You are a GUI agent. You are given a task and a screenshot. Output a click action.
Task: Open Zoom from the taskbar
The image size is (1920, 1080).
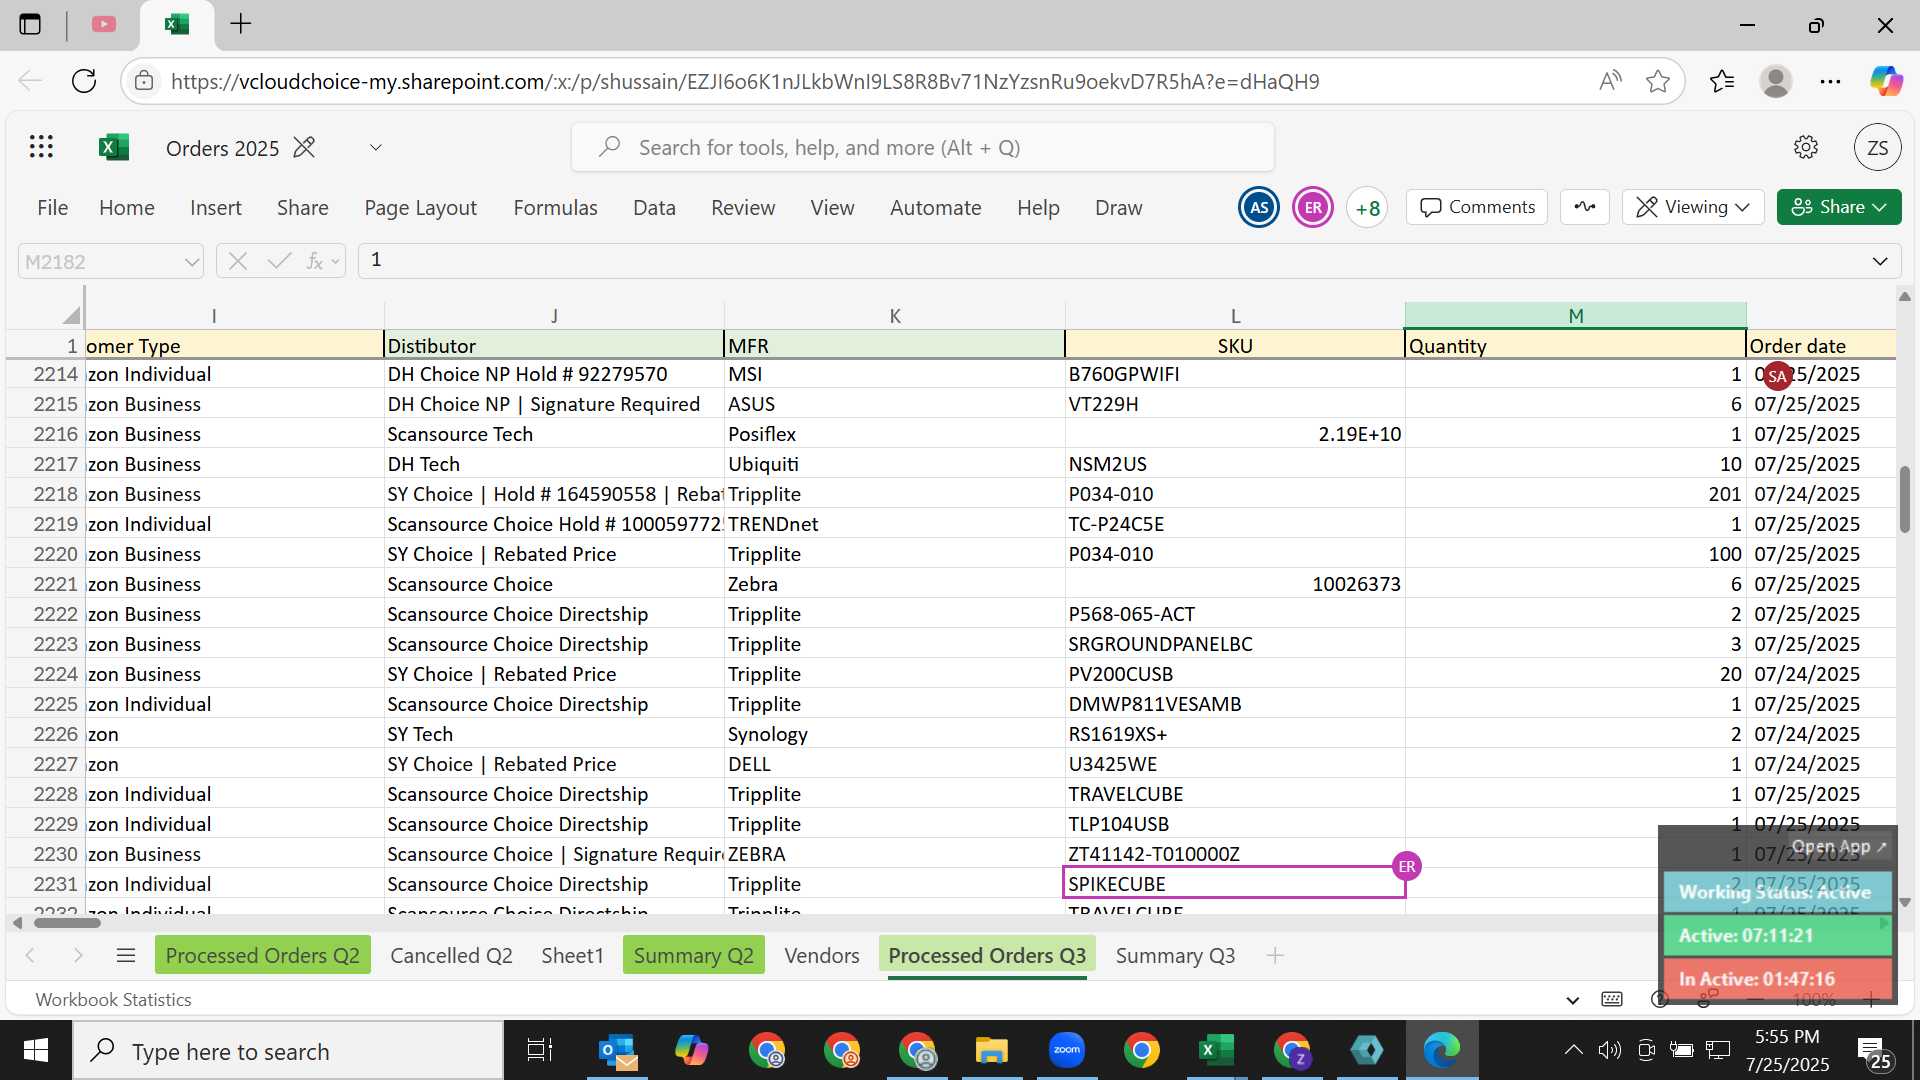point(1067,1051)
